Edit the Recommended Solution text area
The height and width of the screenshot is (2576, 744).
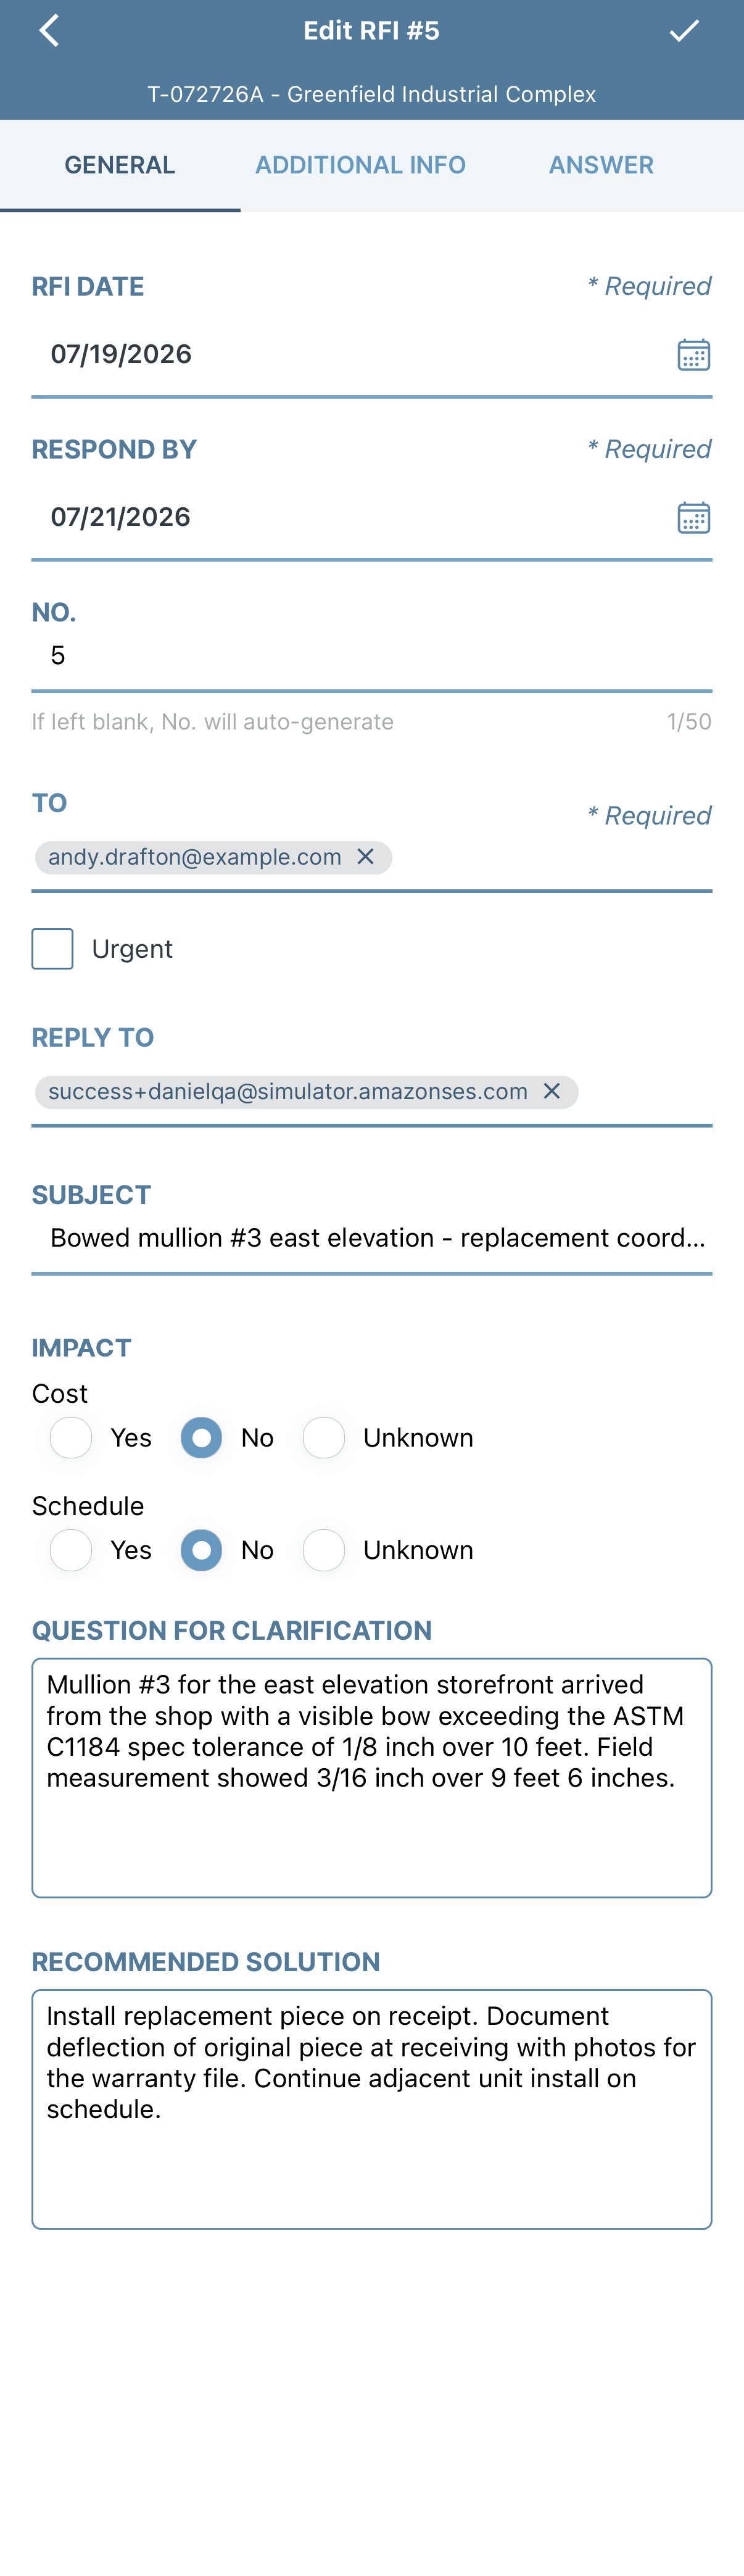[372, 2108]
